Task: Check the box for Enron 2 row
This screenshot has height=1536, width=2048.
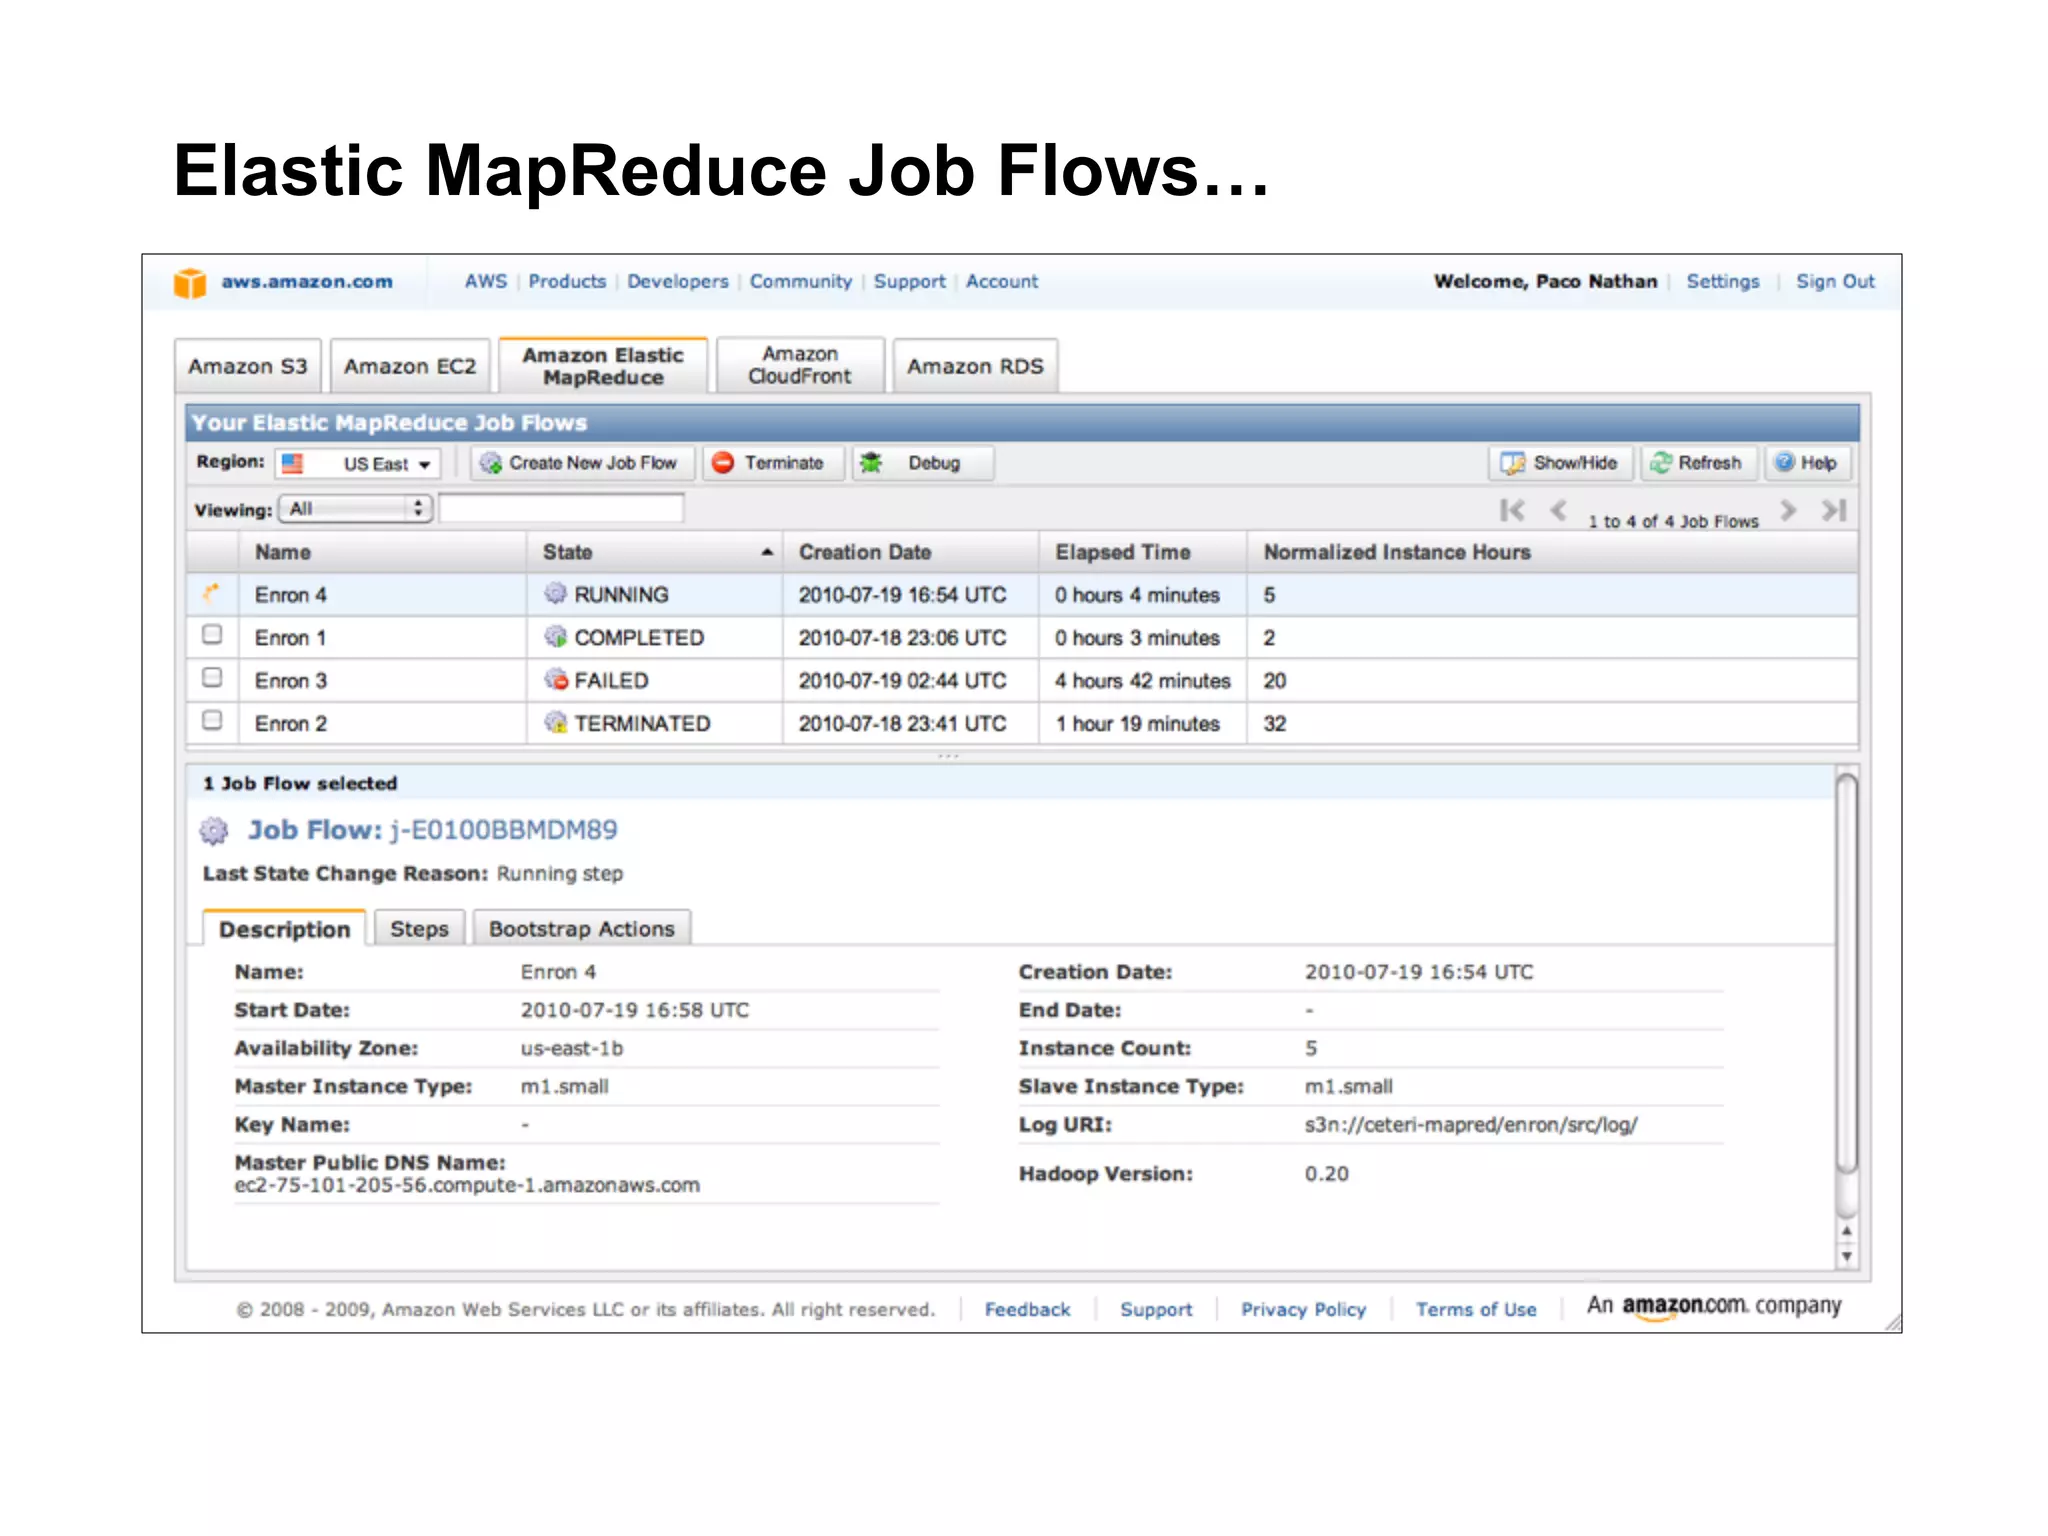Action: point(212,721)
